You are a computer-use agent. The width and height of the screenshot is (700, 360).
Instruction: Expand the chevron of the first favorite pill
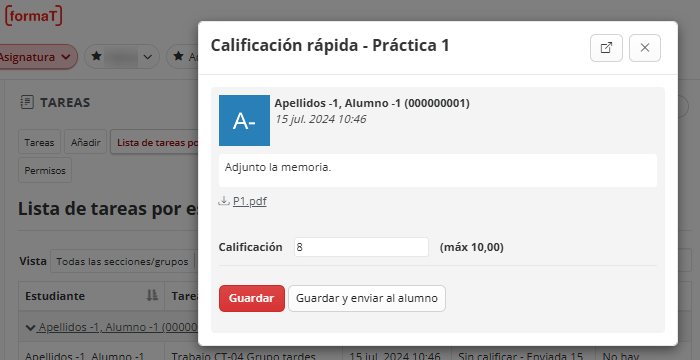pos(148,57)
